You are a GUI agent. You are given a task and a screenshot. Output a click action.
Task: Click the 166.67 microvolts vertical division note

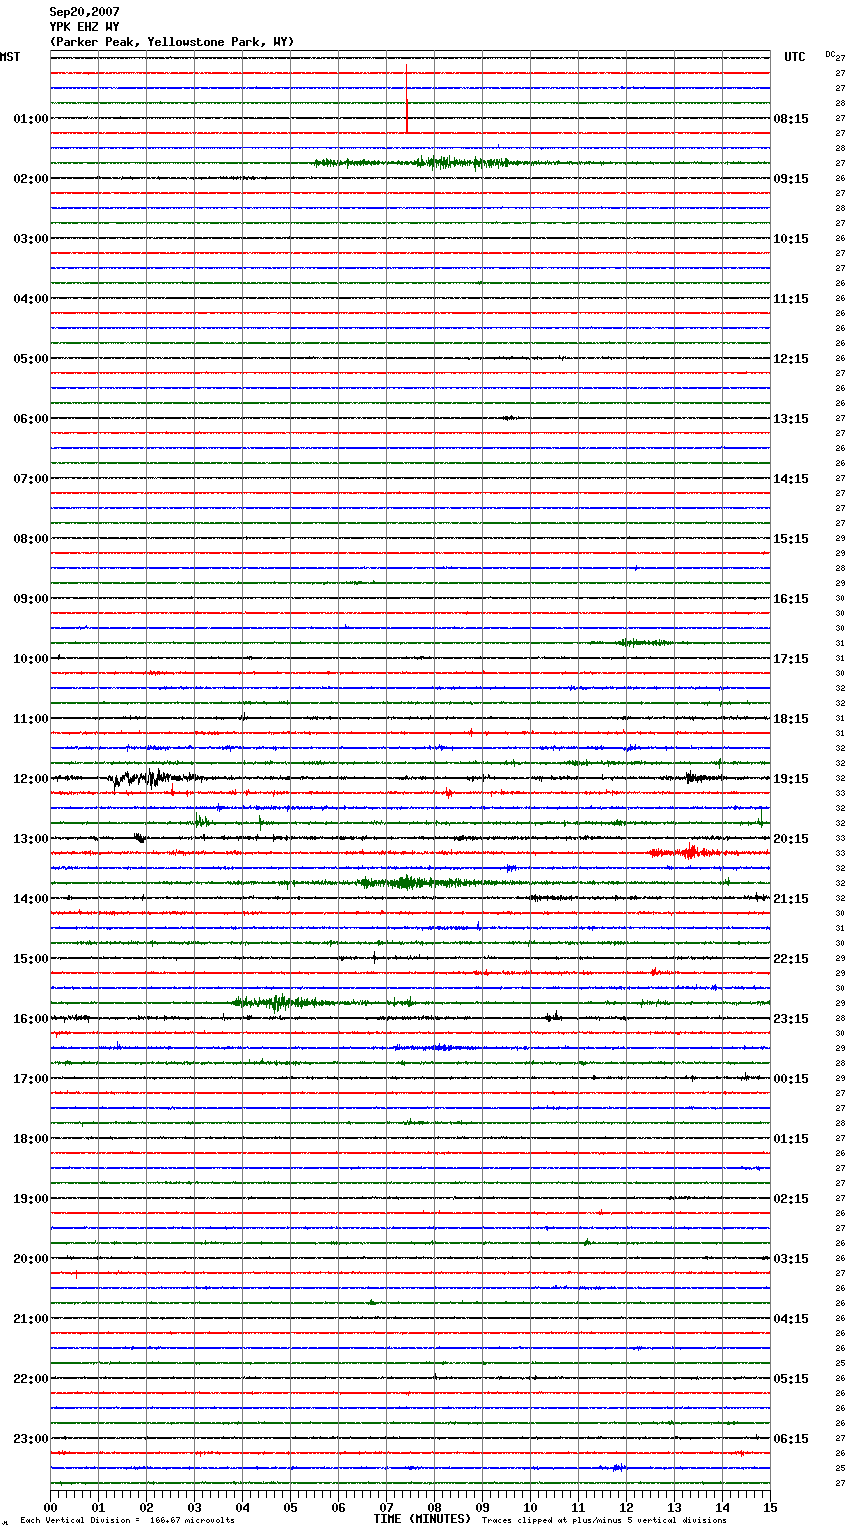(x=127, y=1521)
